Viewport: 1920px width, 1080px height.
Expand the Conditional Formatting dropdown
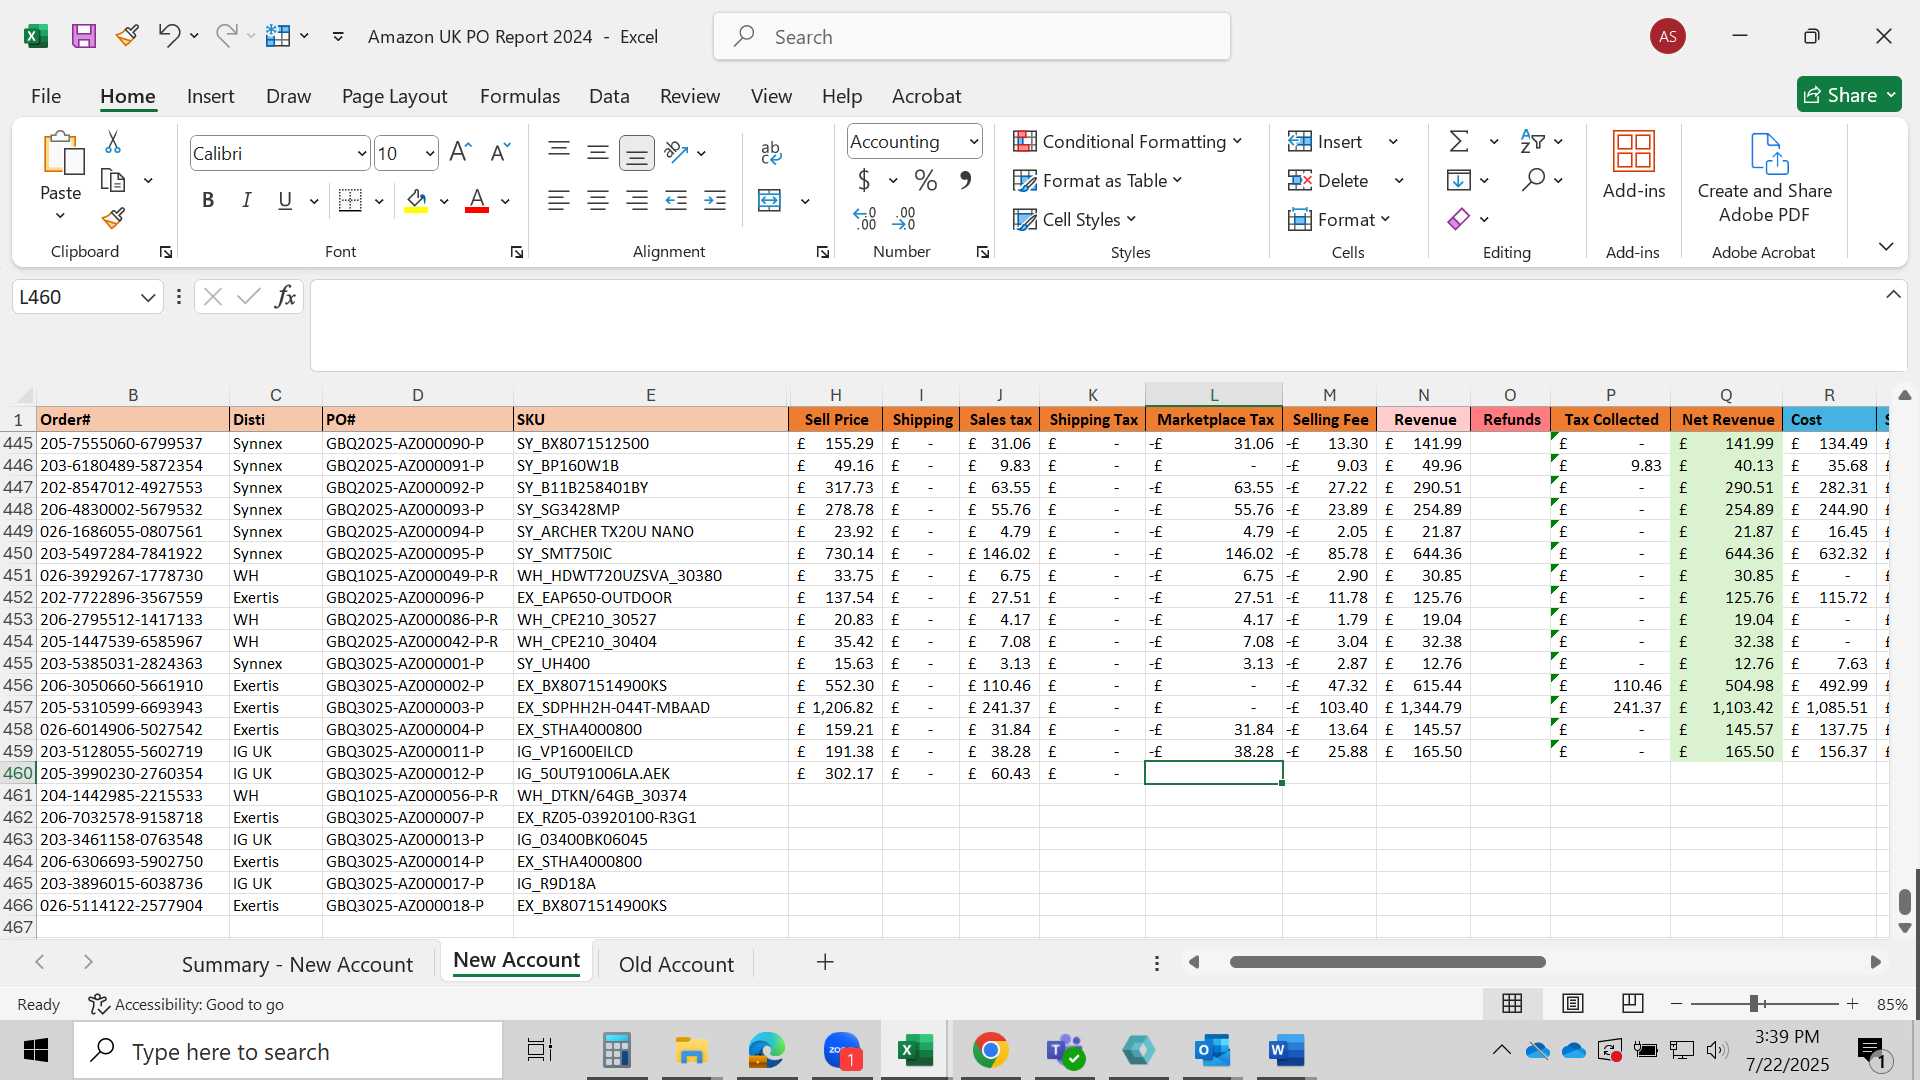click(1238, 141)
